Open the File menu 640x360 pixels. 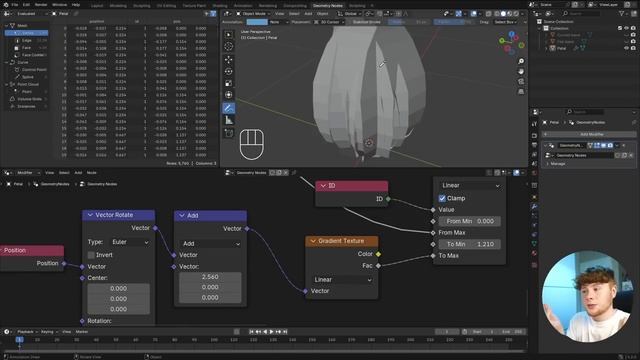tap(15, 4)
